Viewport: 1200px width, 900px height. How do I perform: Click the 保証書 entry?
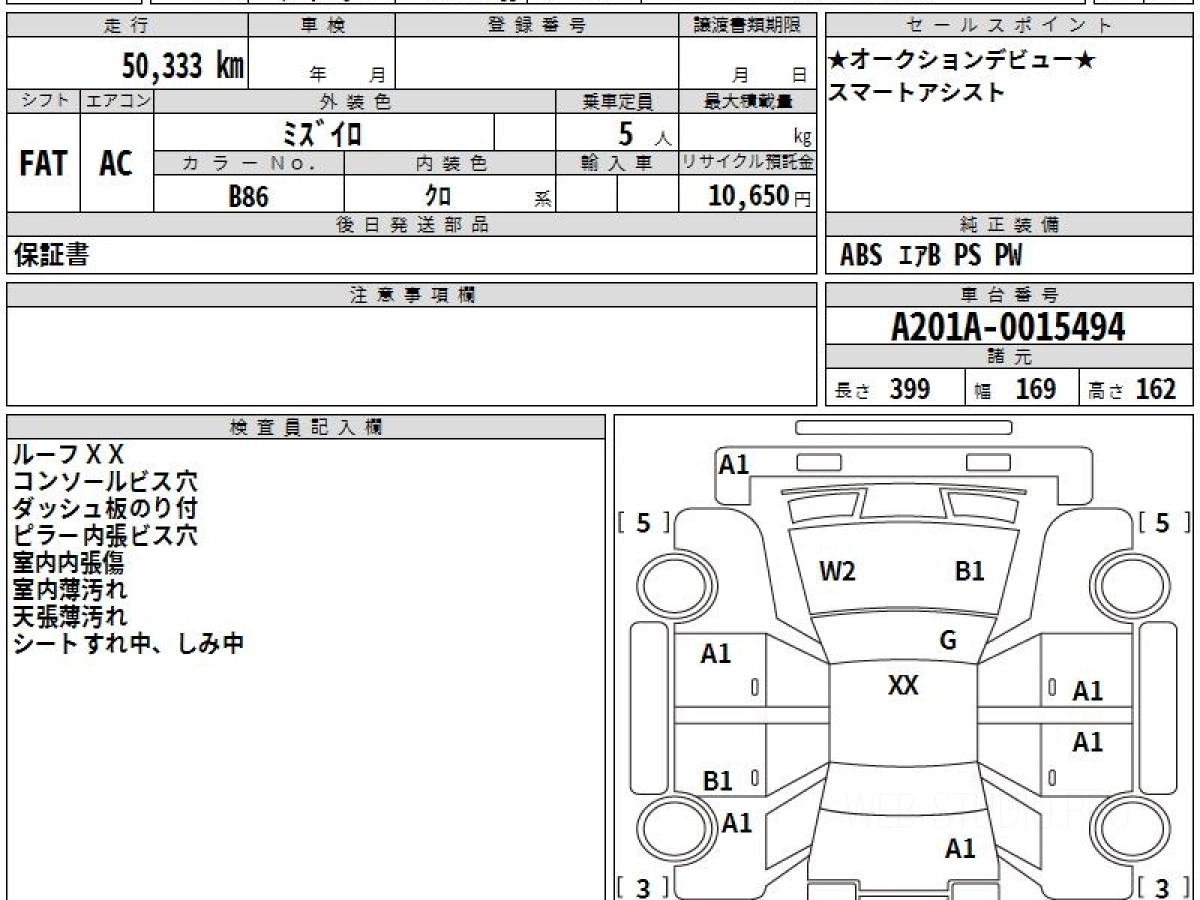[x=51, y=255]
